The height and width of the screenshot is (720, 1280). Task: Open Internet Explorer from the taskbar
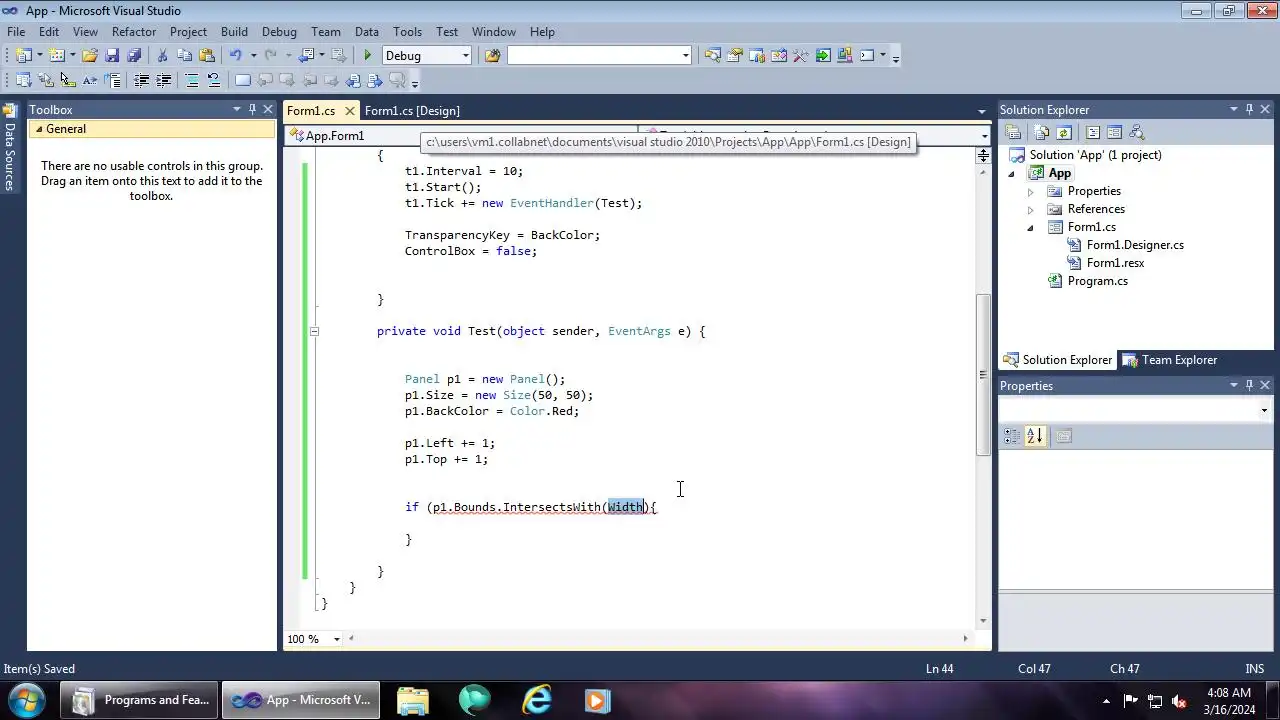(x=537, y=700)
